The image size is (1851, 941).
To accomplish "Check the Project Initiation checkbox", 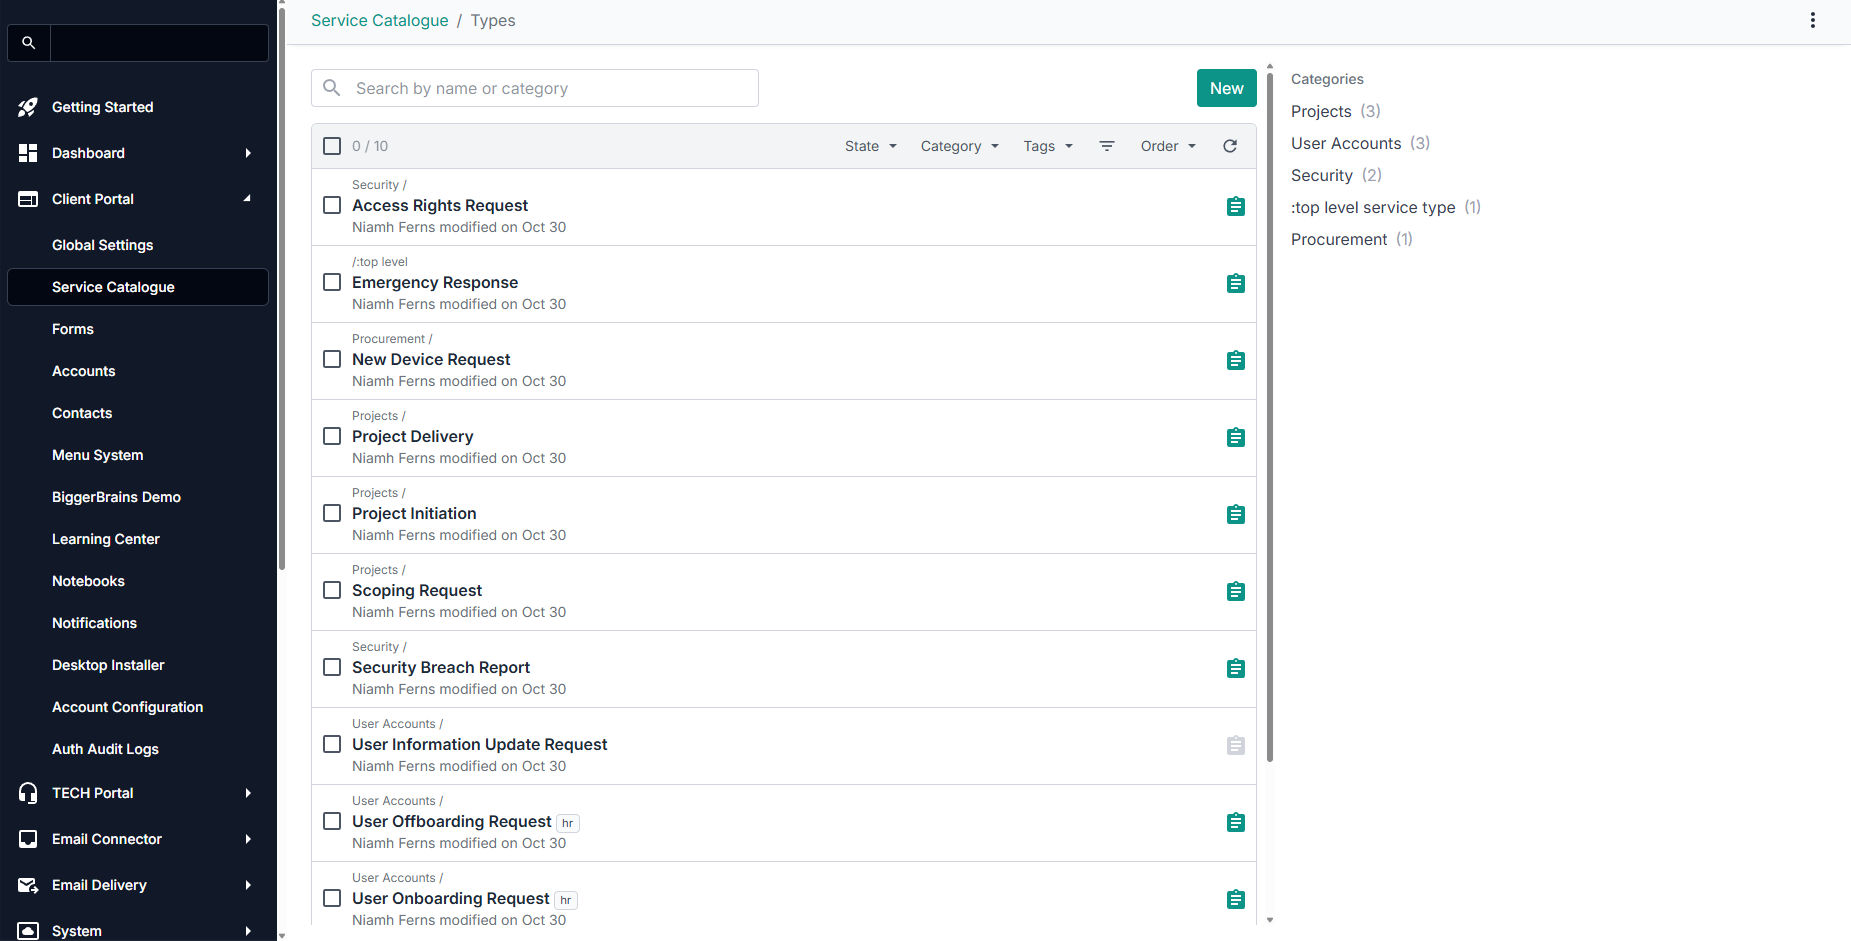I will [332, 513].
